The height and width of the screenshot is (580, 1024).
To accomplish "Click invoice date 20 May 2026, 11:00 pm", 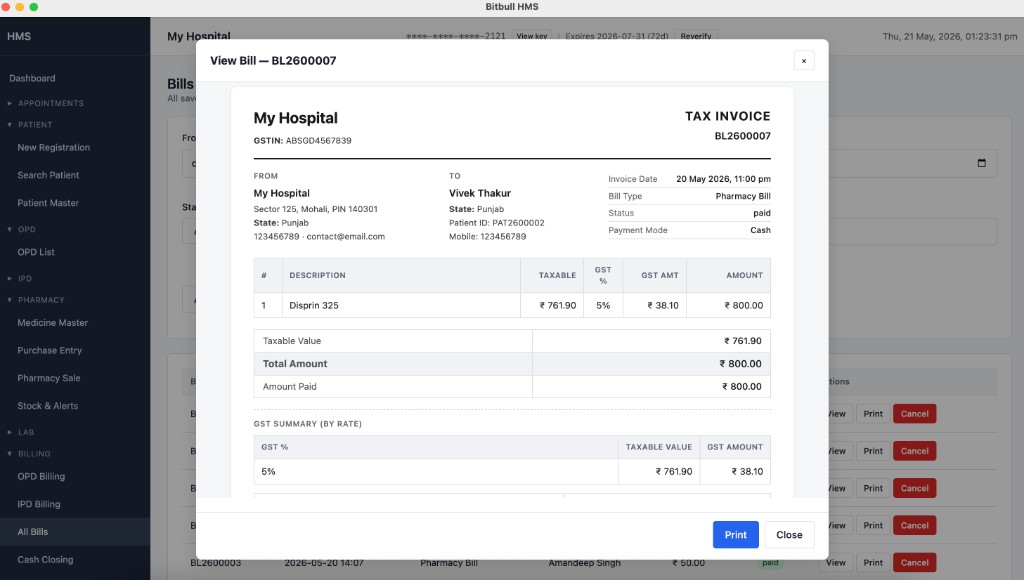I will pyautogui.click(x=724, y=179).
